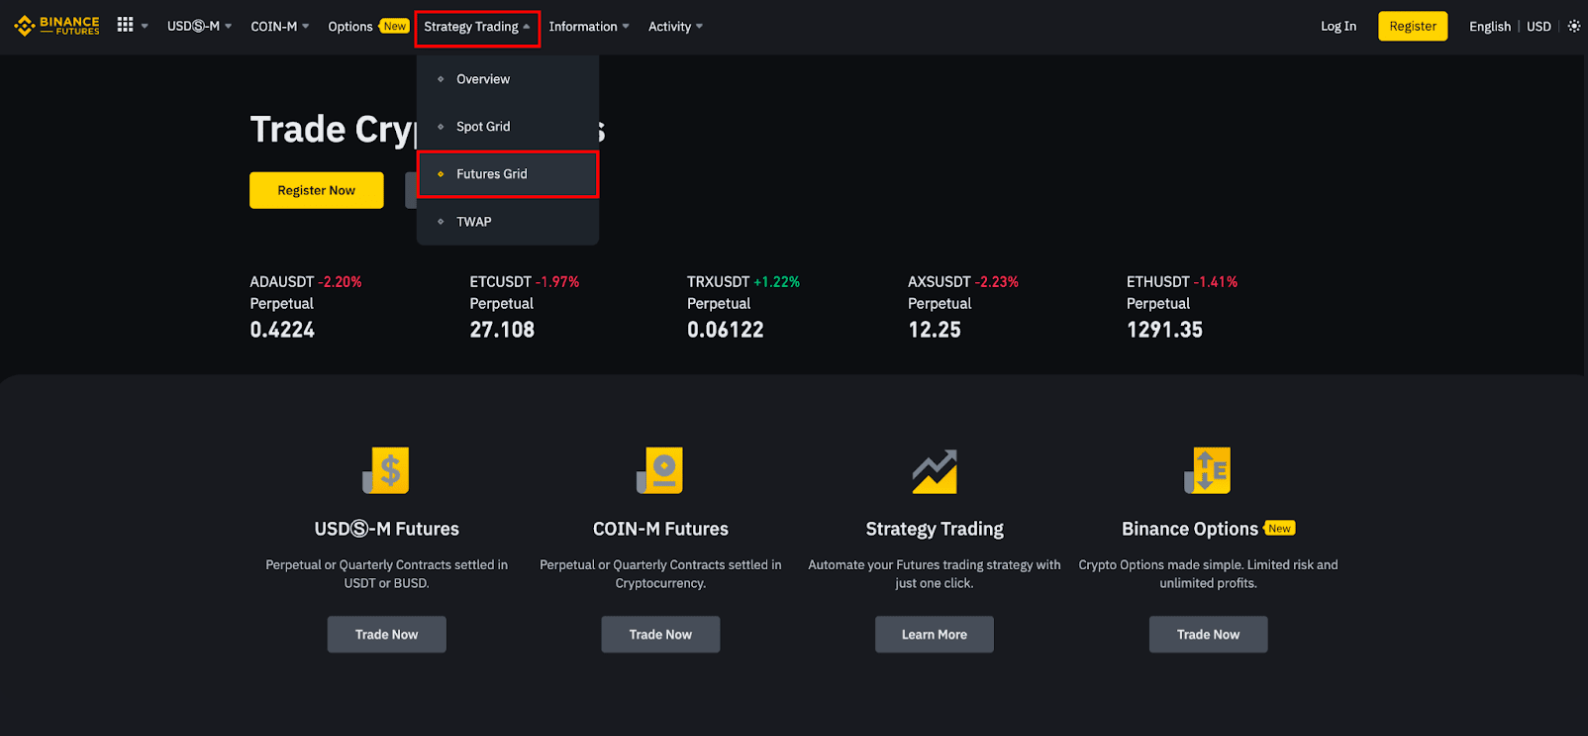1588x736 pixels.
Task: Select Overview from the dropdown
Action: click(x=508, y=79)
